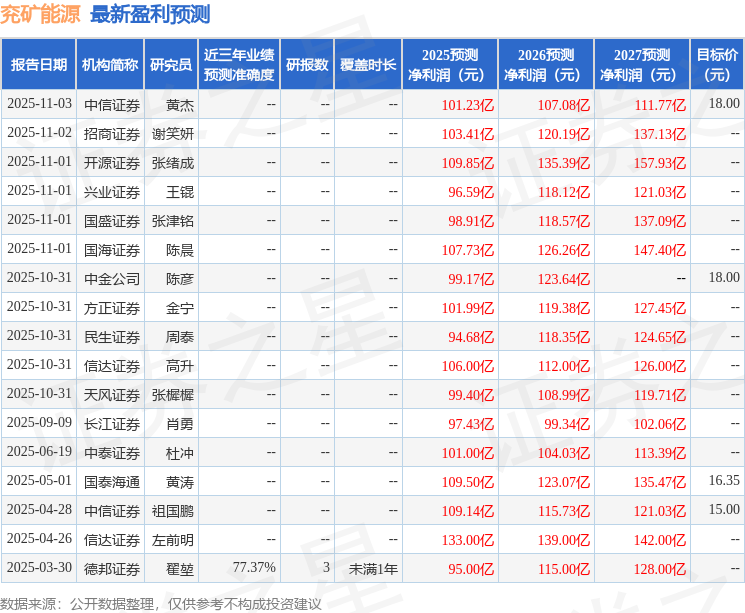Screen dimensions: 745x613
Task: Click the 99.34亿 forecast value
Action: [x=567, y=424]
